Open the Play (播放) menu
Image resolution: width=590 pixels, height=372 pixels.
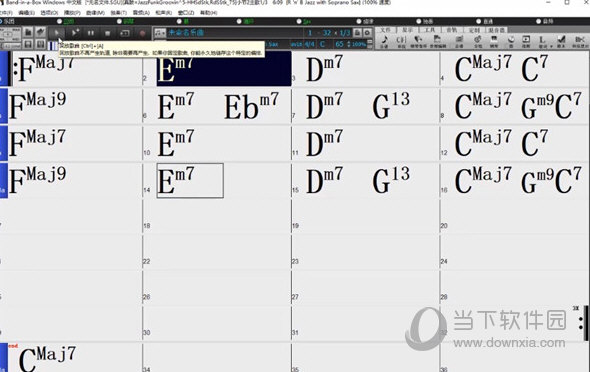tap(72, 13)
